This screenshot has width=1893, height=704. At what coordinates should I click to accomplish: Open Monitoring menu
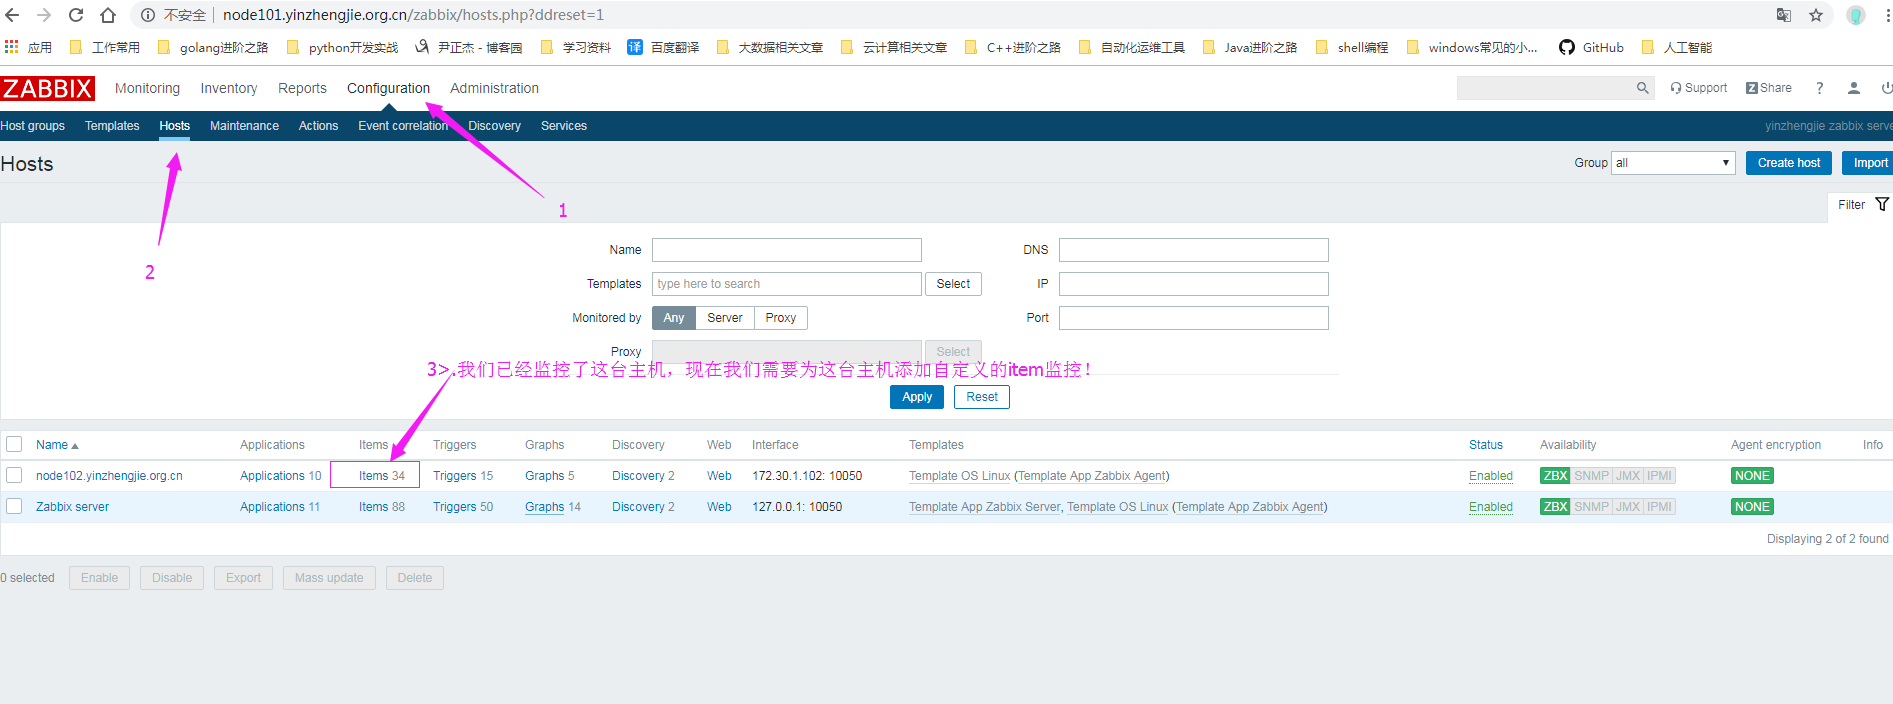tap(148, 88)
